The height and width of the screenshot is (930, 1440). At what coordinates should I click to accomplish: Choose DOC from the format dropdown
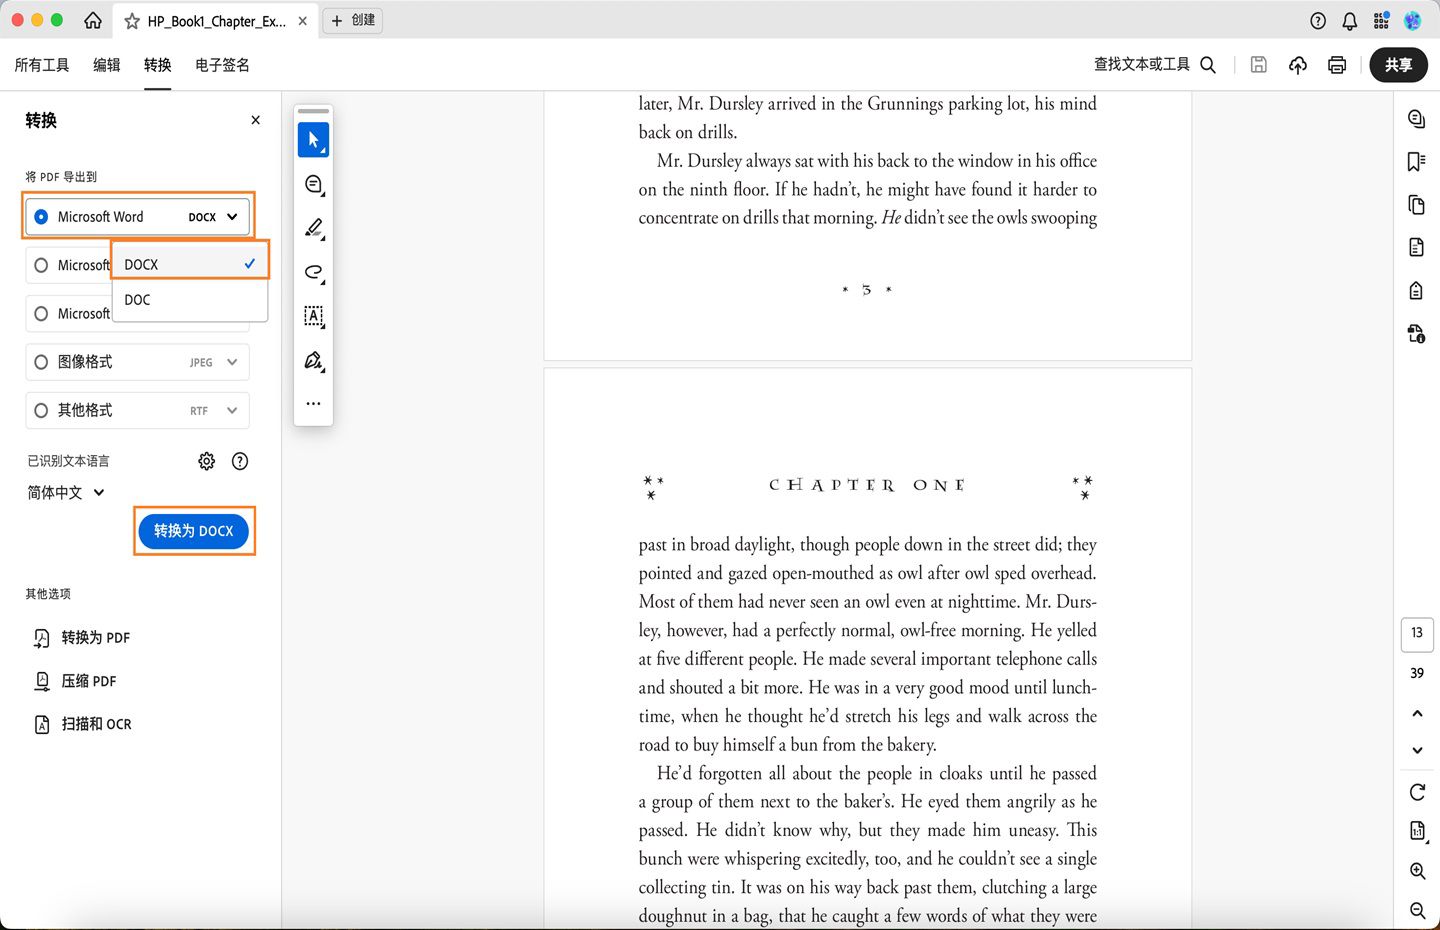[137, 299]
